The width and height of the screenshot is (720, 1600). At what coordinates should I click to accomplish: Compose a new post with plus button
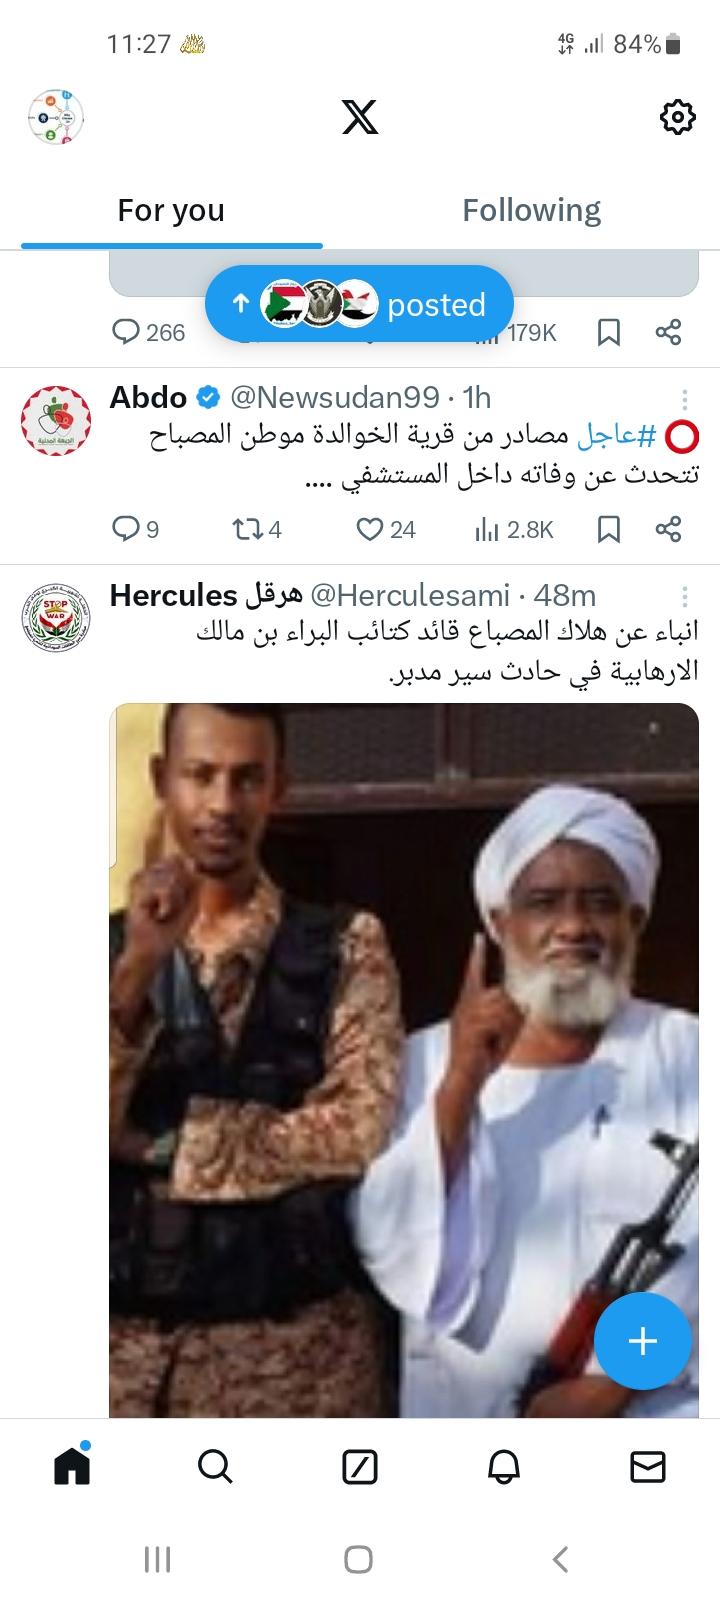coord(643,1341)
